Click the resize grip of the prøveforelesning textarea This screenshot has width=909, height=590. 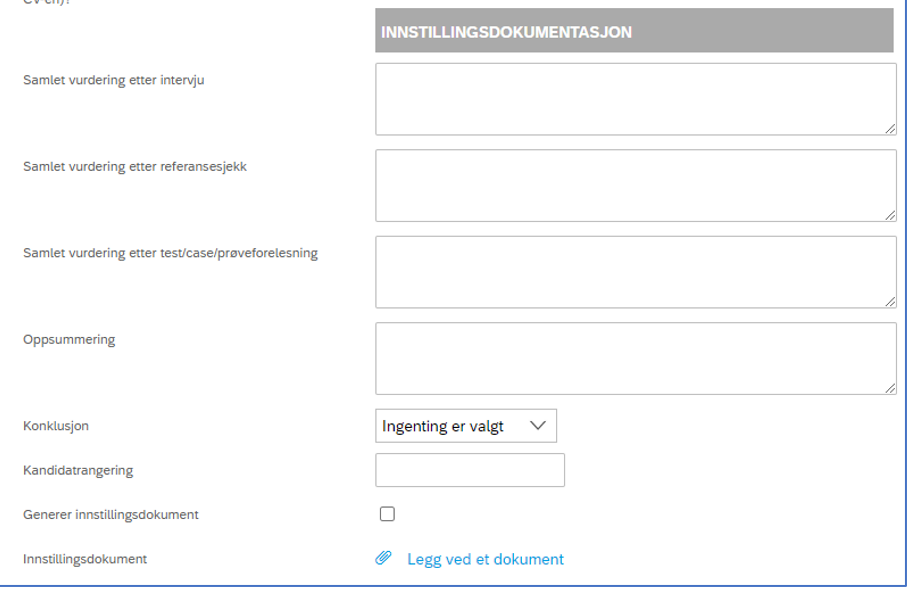point(890,301)
